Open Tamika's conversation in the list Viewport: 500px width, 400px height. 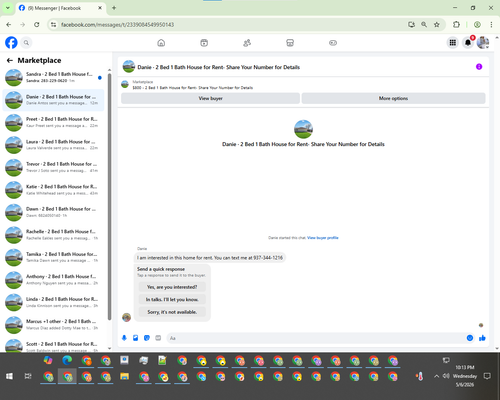(x=53, y=257)
